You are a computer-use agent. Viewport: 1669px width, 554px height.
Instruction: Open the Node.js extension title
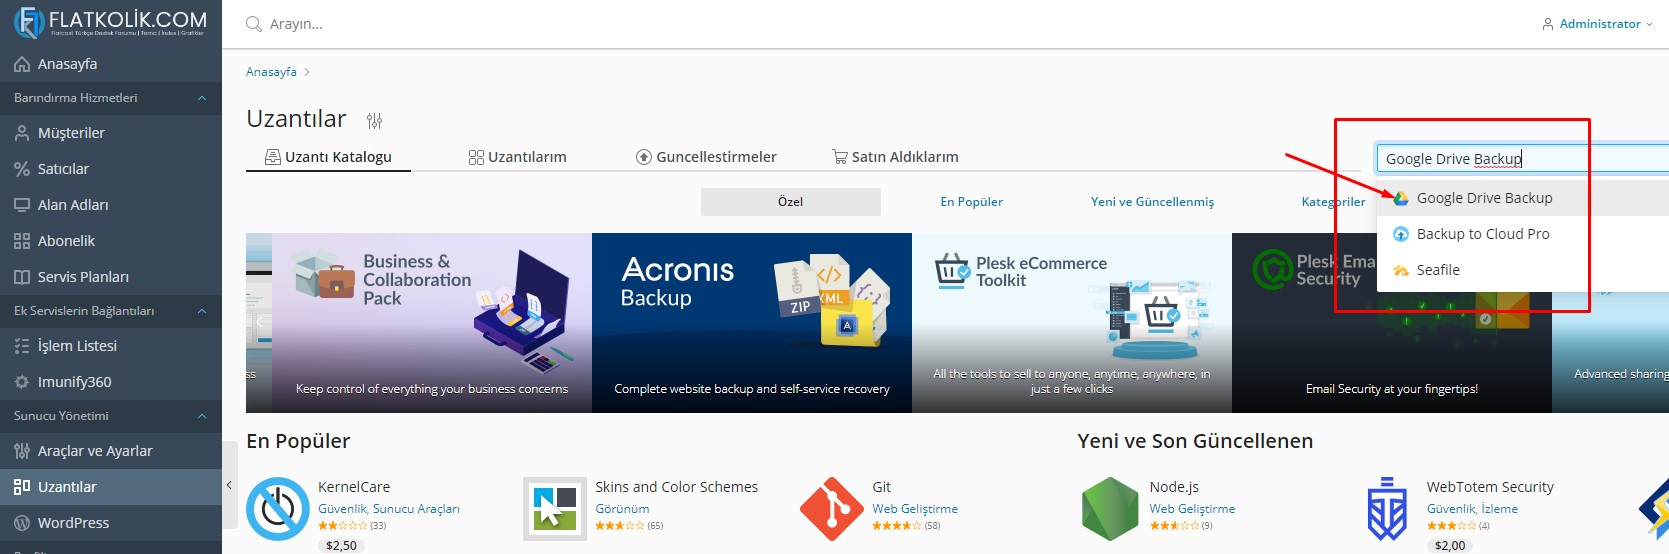click(x=1174, y=487)
